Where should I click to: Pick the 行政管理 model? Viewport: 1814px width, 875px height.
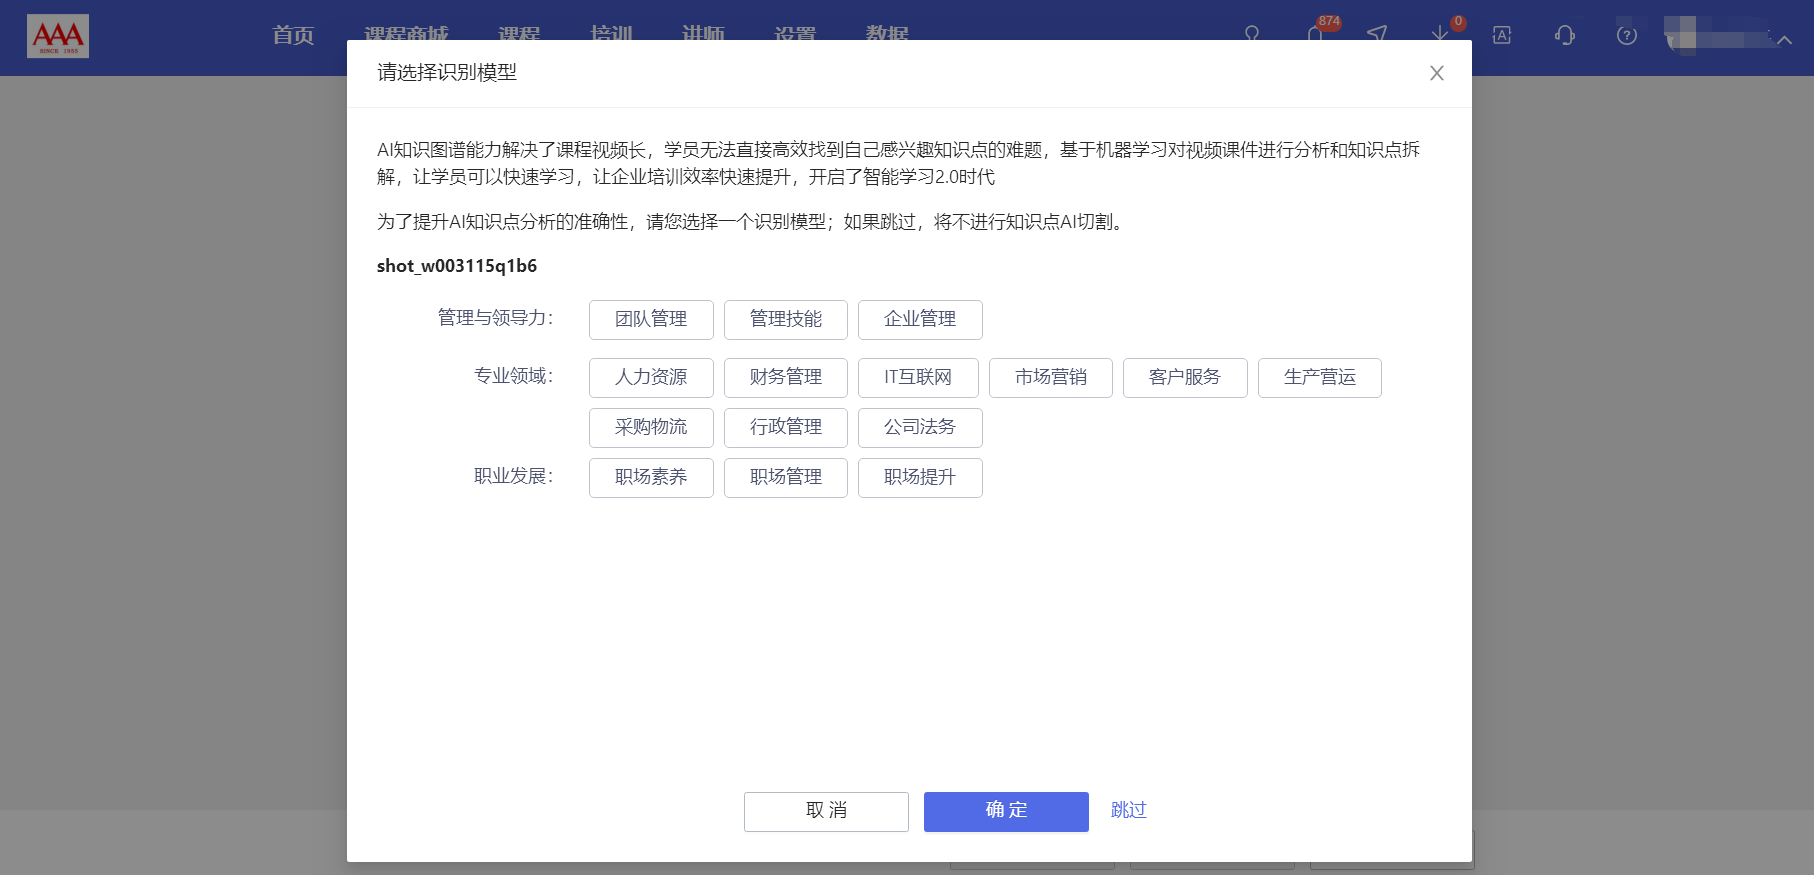pos(786,428)
